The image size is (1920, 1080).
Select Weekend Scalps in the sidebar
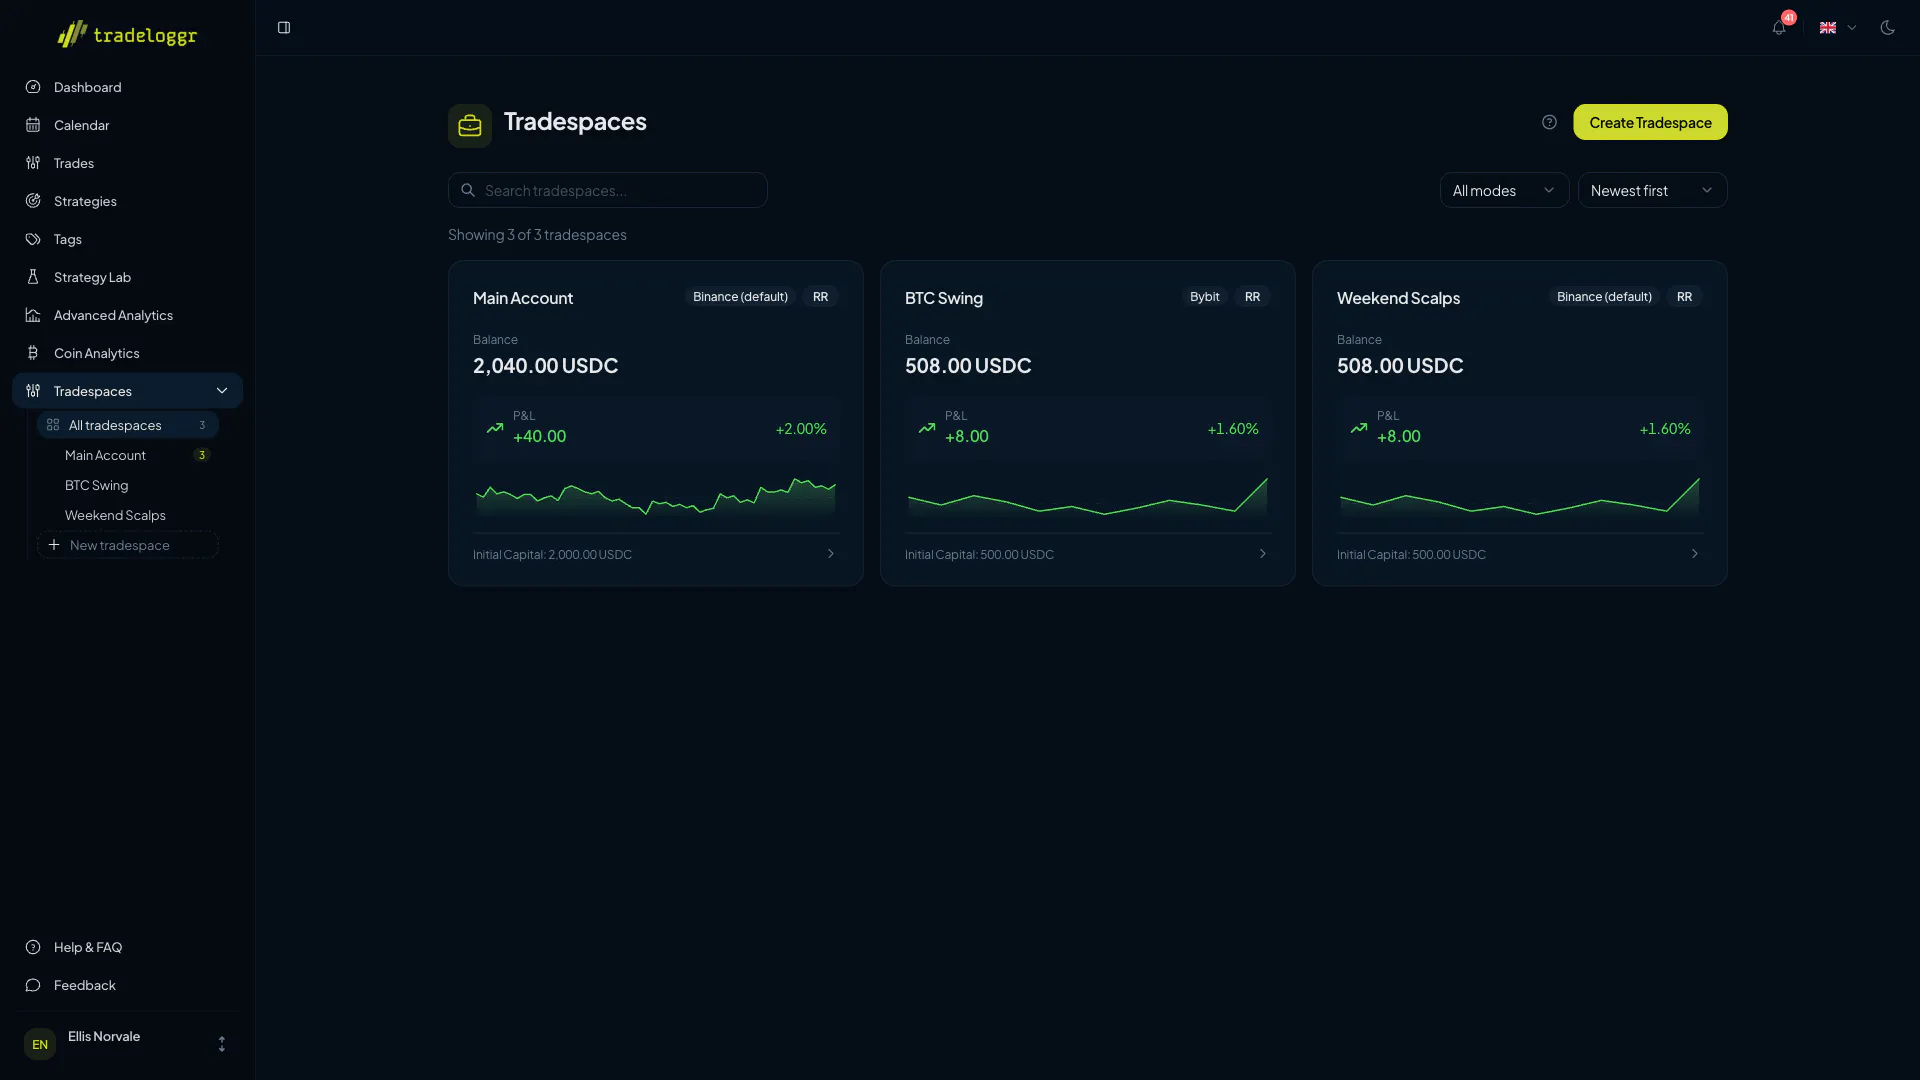click(x=128, y=515)
